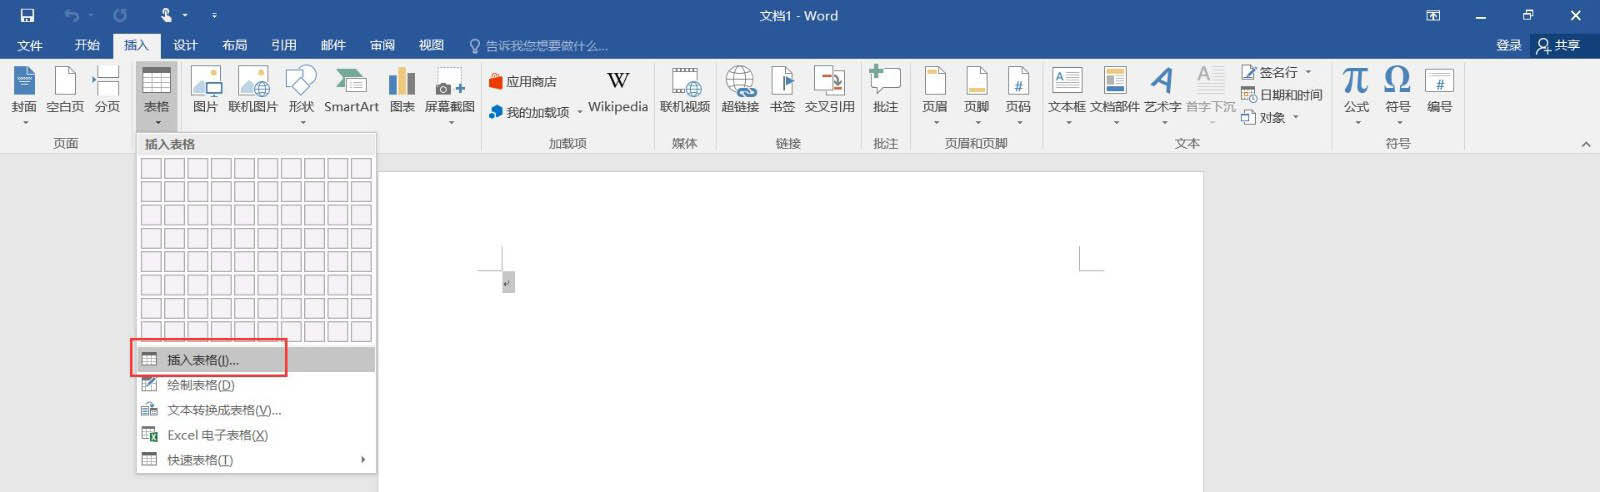Expand the 公式 (Equation) dropdown
The width and height of the screenshot is (1600, 492).
pyautogui.click(x=1356, y=122)
